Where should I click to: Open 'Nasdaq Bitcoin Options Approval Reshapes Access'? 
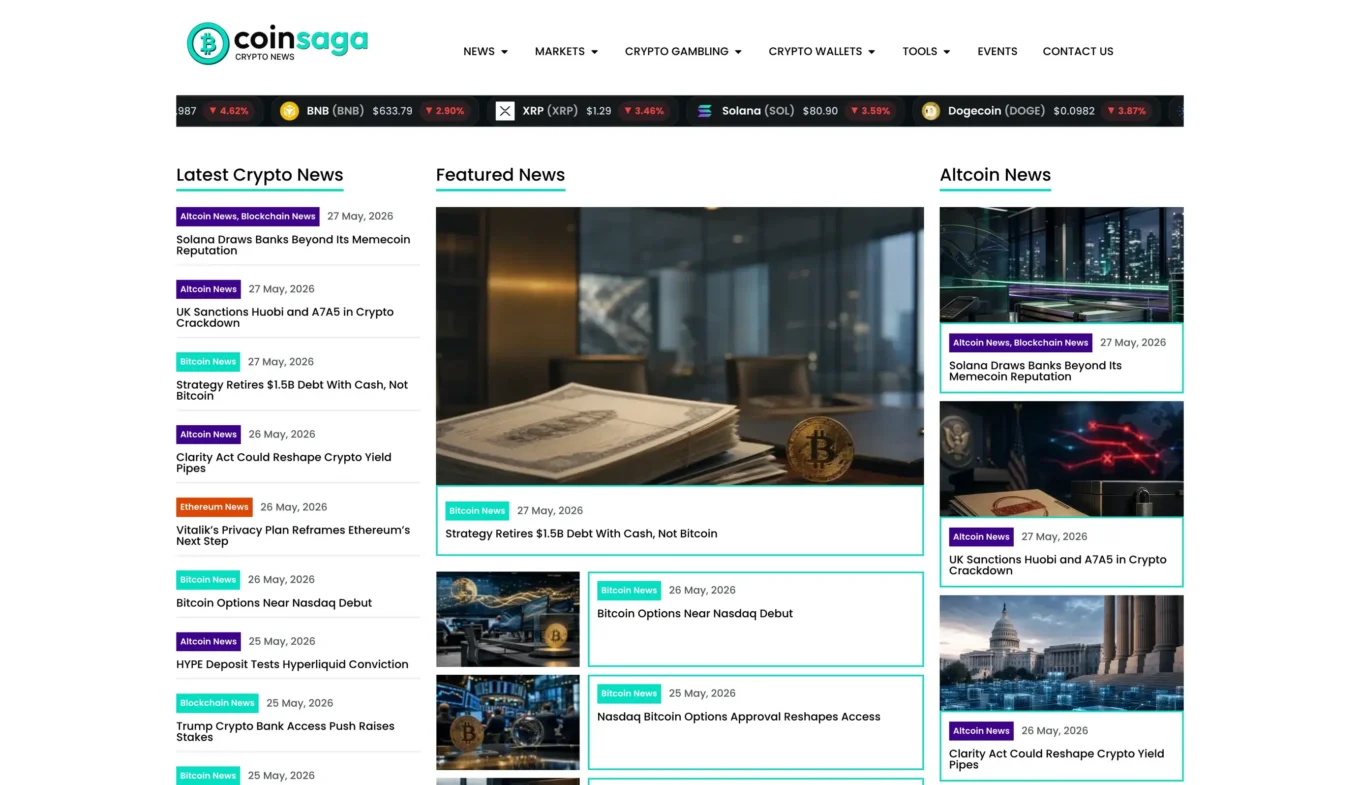pyautogui.click(x=739, y=717)
